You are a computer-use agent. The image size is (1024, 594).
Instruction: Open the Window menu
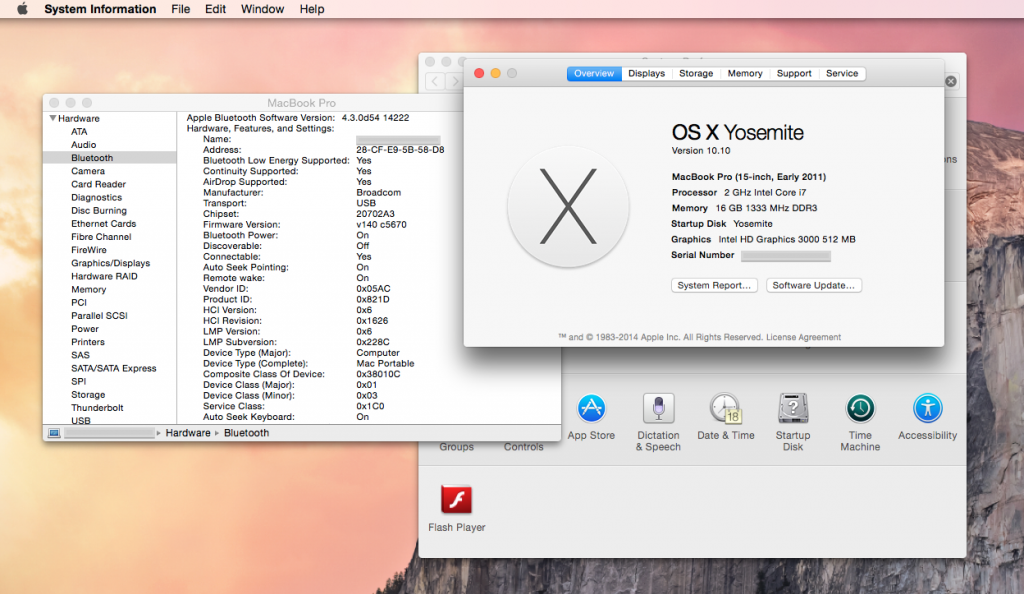coord(262,9)
